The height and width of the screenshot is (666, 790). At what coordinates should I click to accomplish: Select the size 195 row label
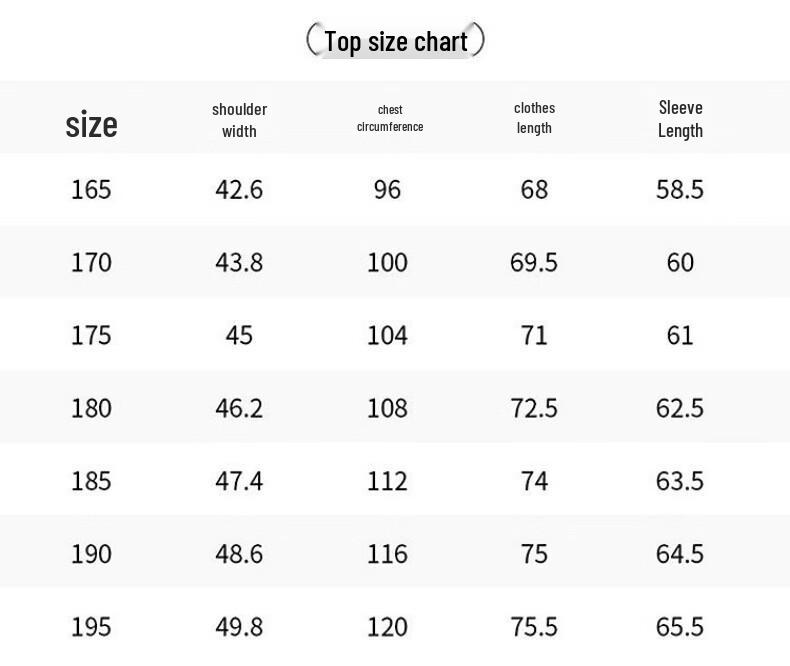[91, 627]
